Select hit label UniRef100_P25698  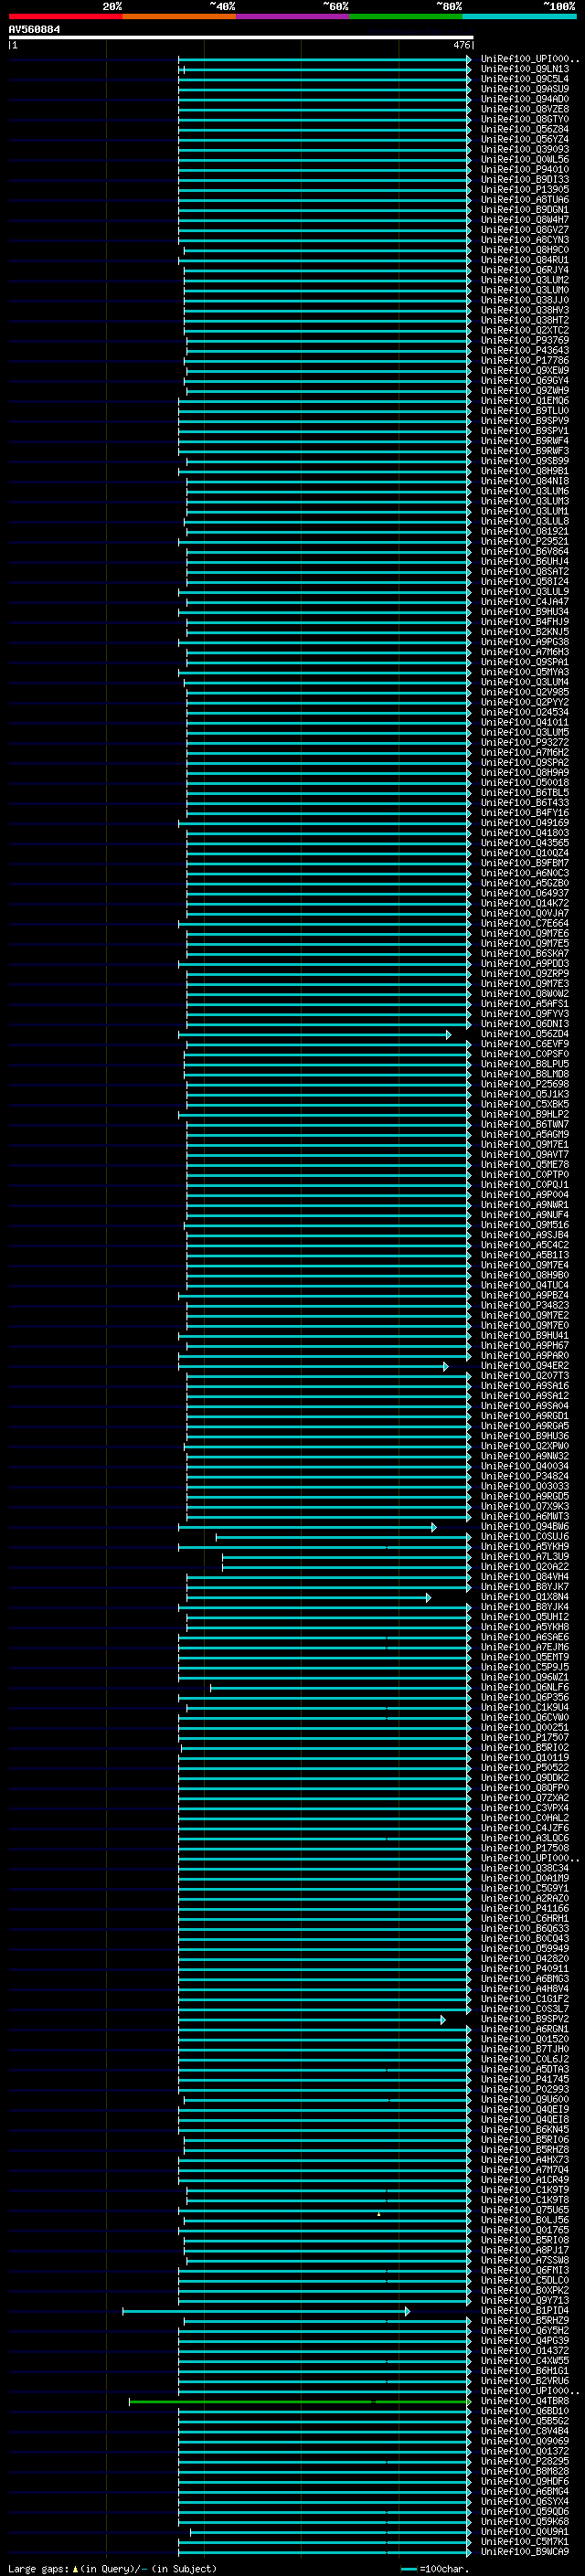click(524, 1084)
